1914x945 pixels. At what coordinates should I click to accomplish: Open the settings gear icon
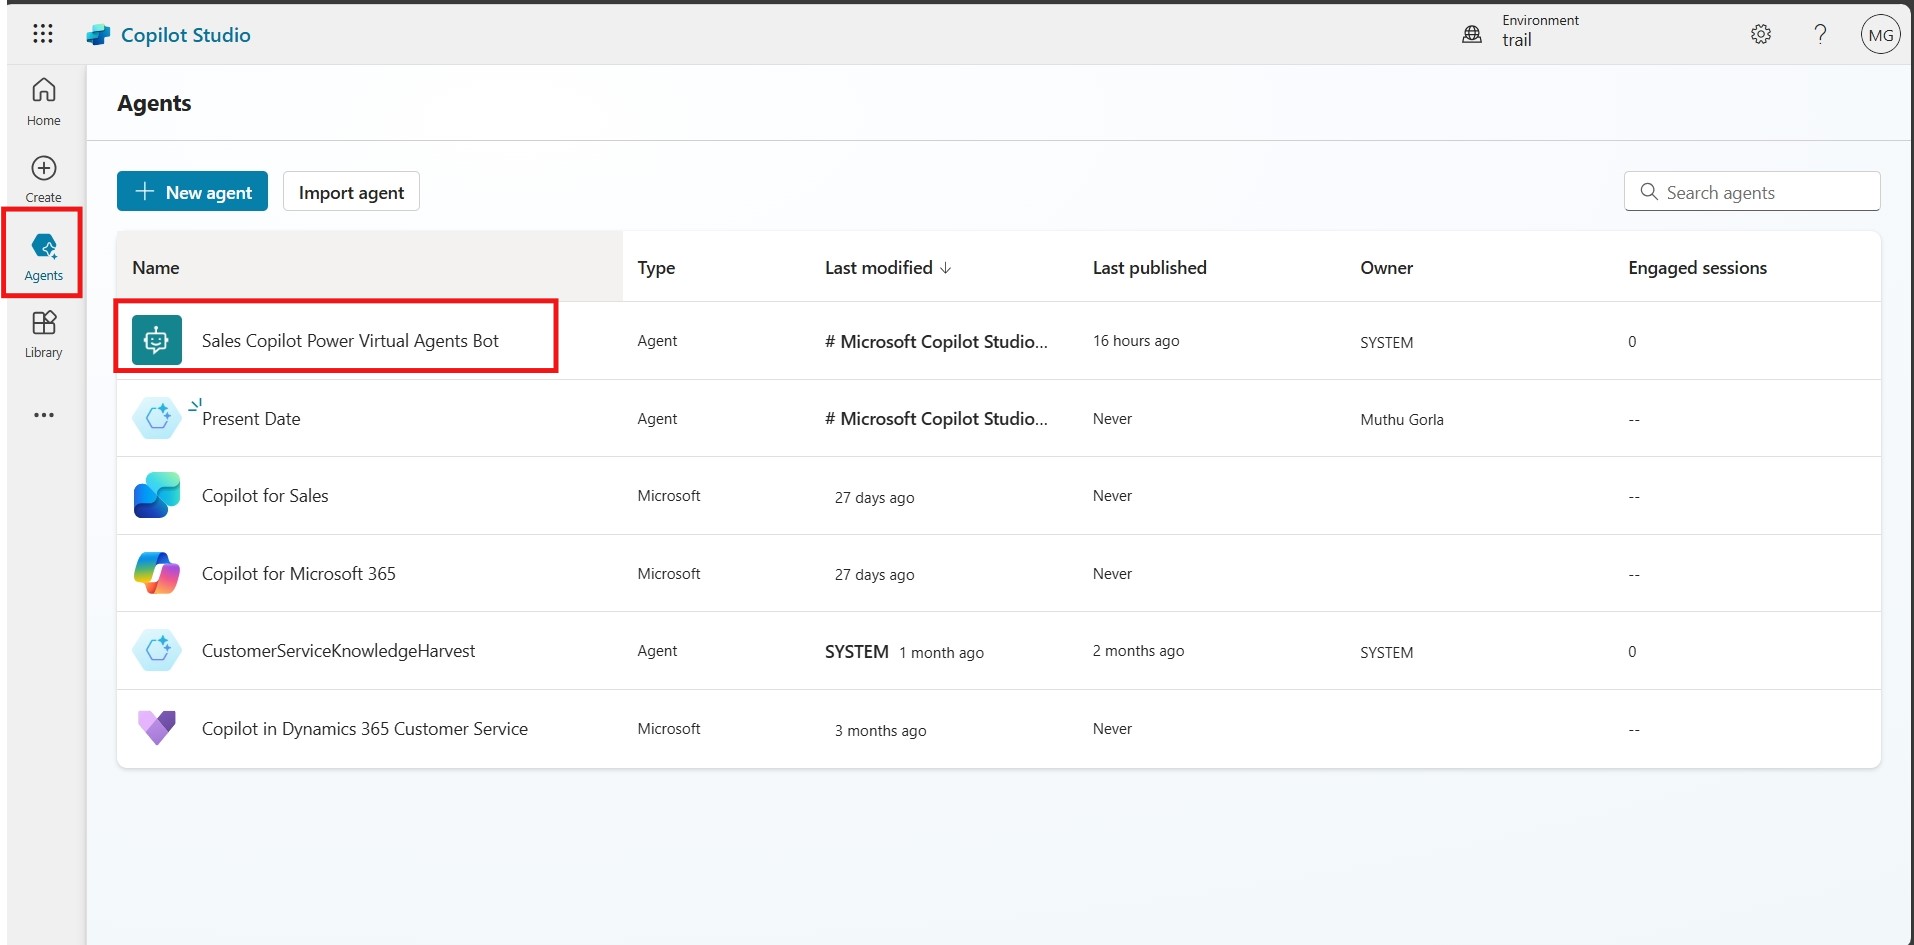click(1760, 34)
